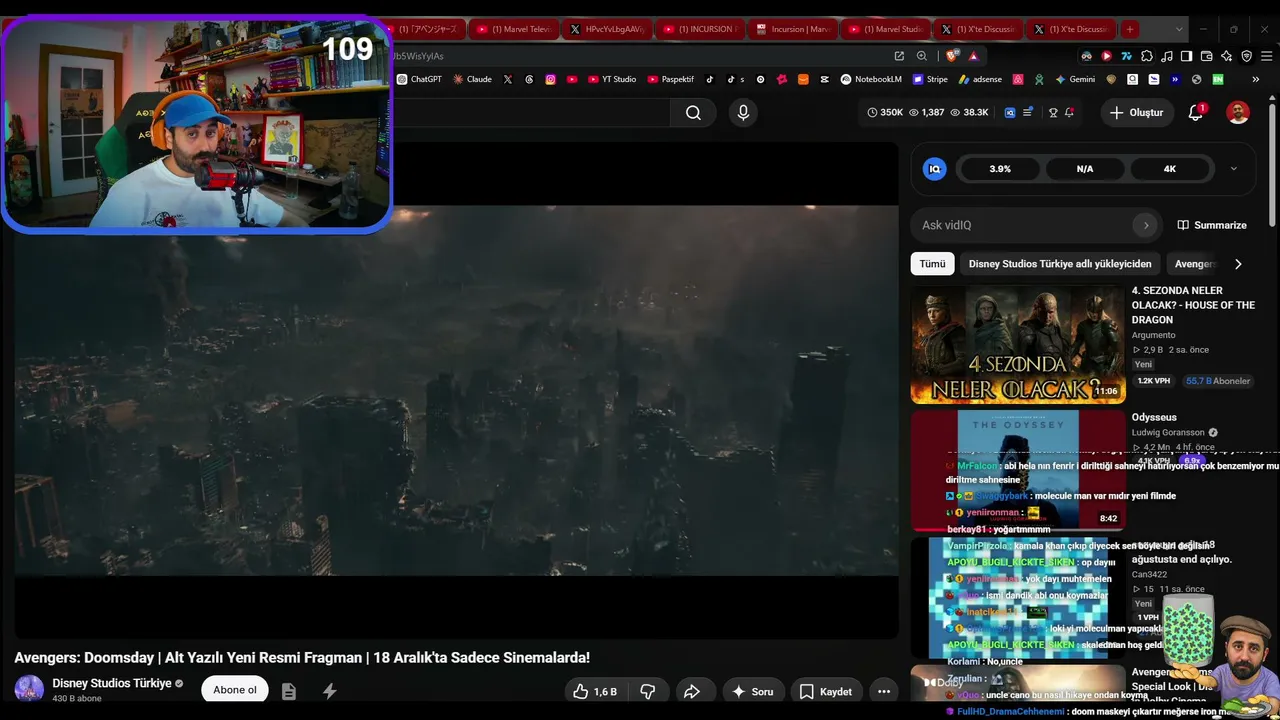Open the three-dot more actions menu

(884, 691)
